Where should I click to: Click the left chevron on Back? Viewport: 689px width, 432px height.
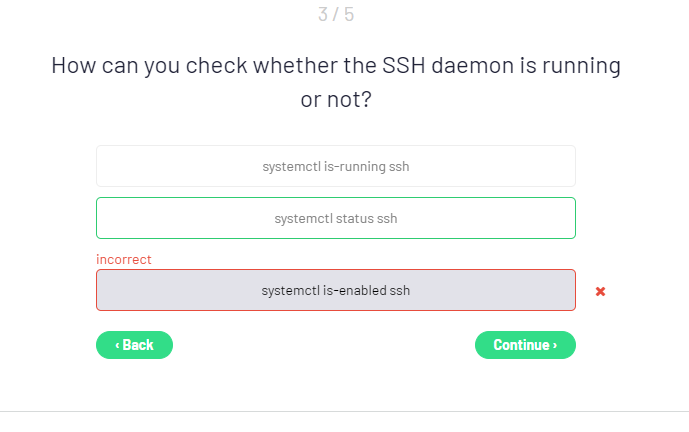[117, 345]
